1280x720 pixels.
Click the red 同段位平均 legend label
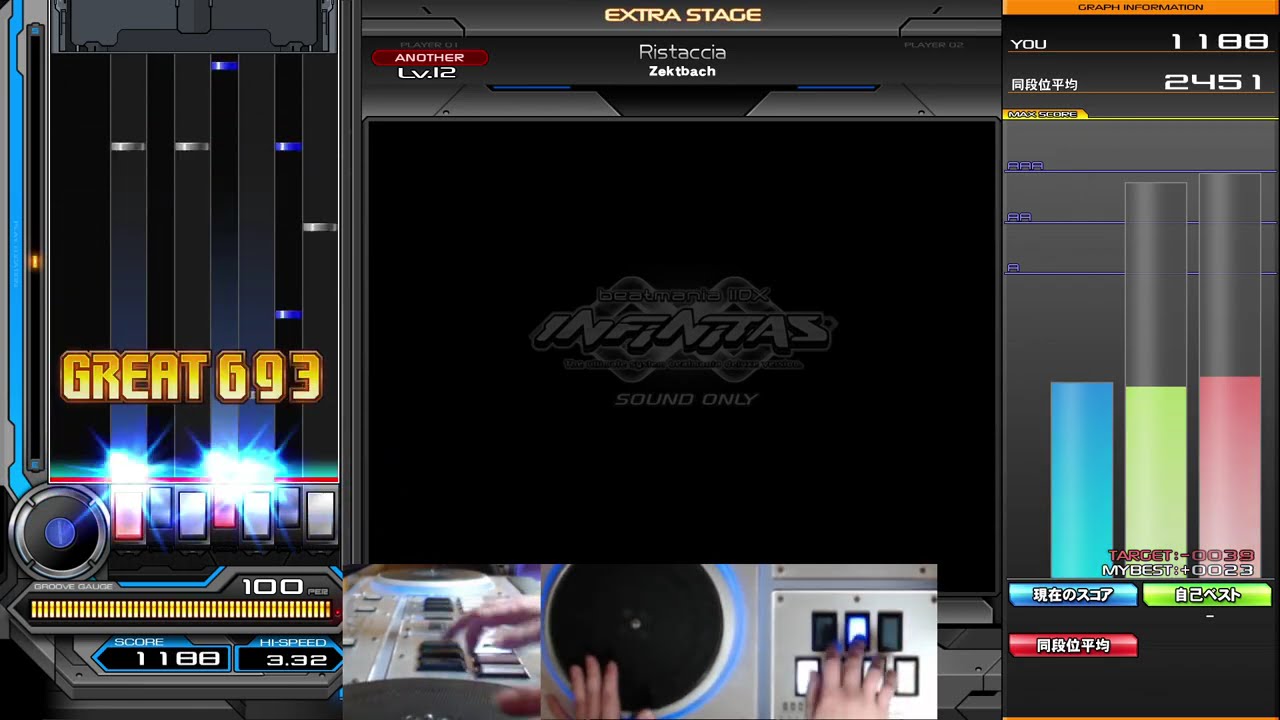coord(1073,646)
